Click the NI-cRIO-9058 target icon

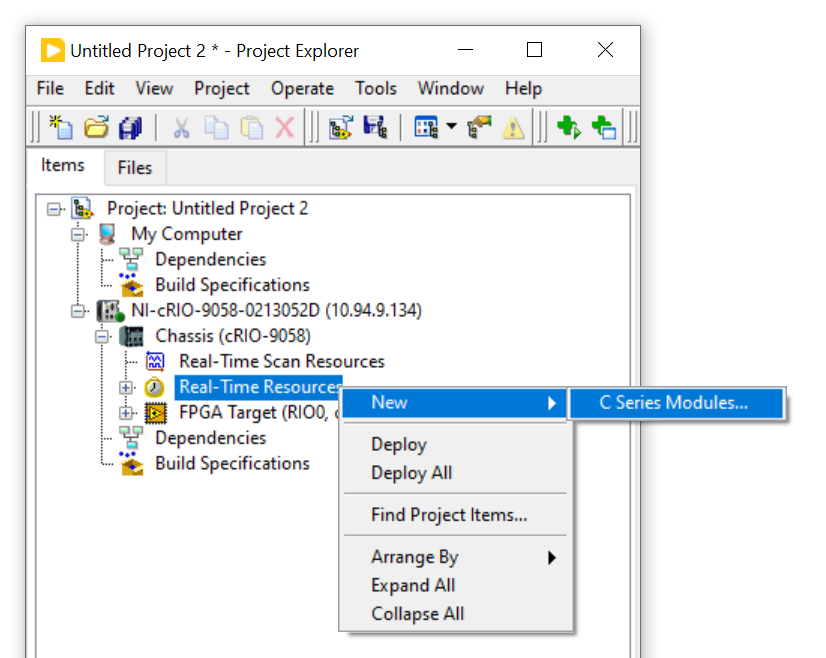111,311
